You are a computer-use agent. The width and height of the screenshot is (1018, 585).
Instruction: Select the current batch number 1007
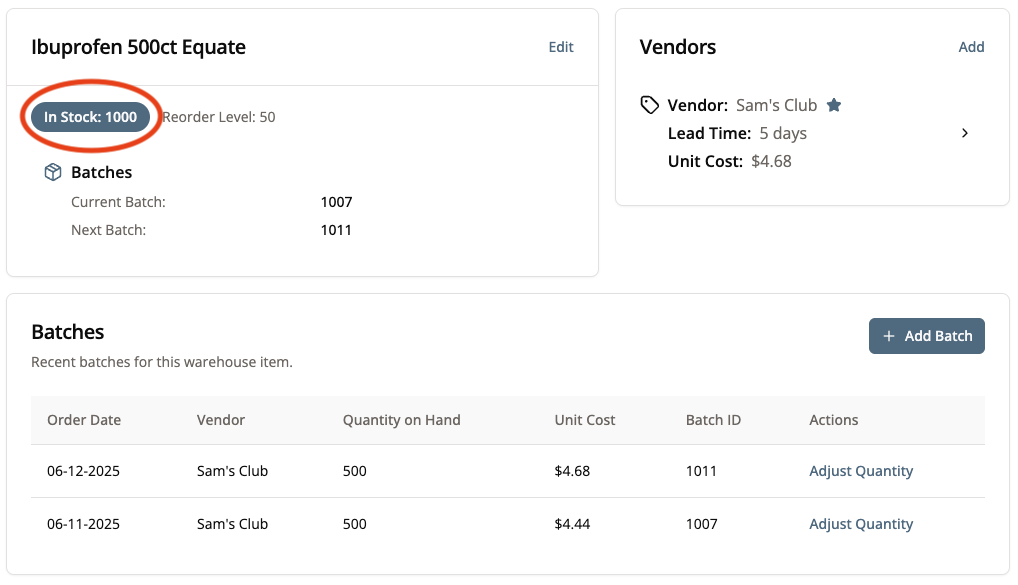point(336,202)
